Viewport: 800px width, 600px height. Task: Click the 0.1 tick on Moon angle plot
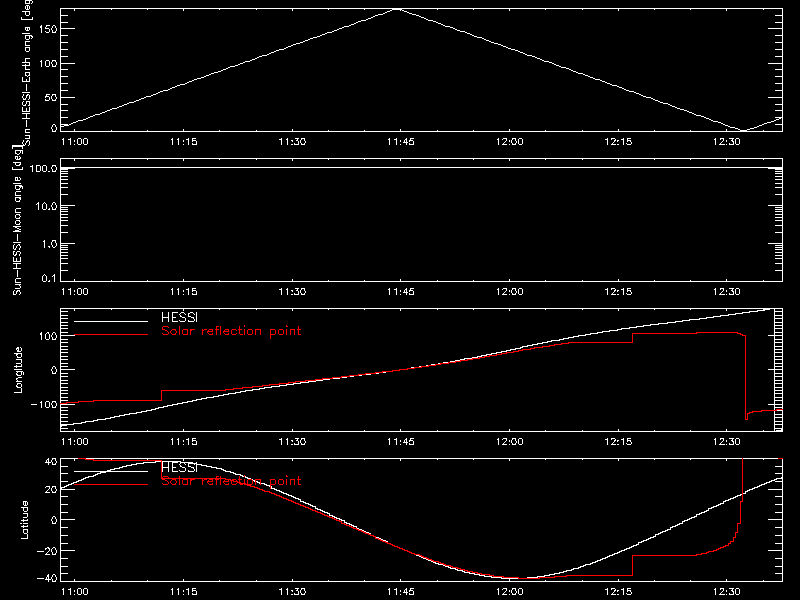(x=49, y=278)
